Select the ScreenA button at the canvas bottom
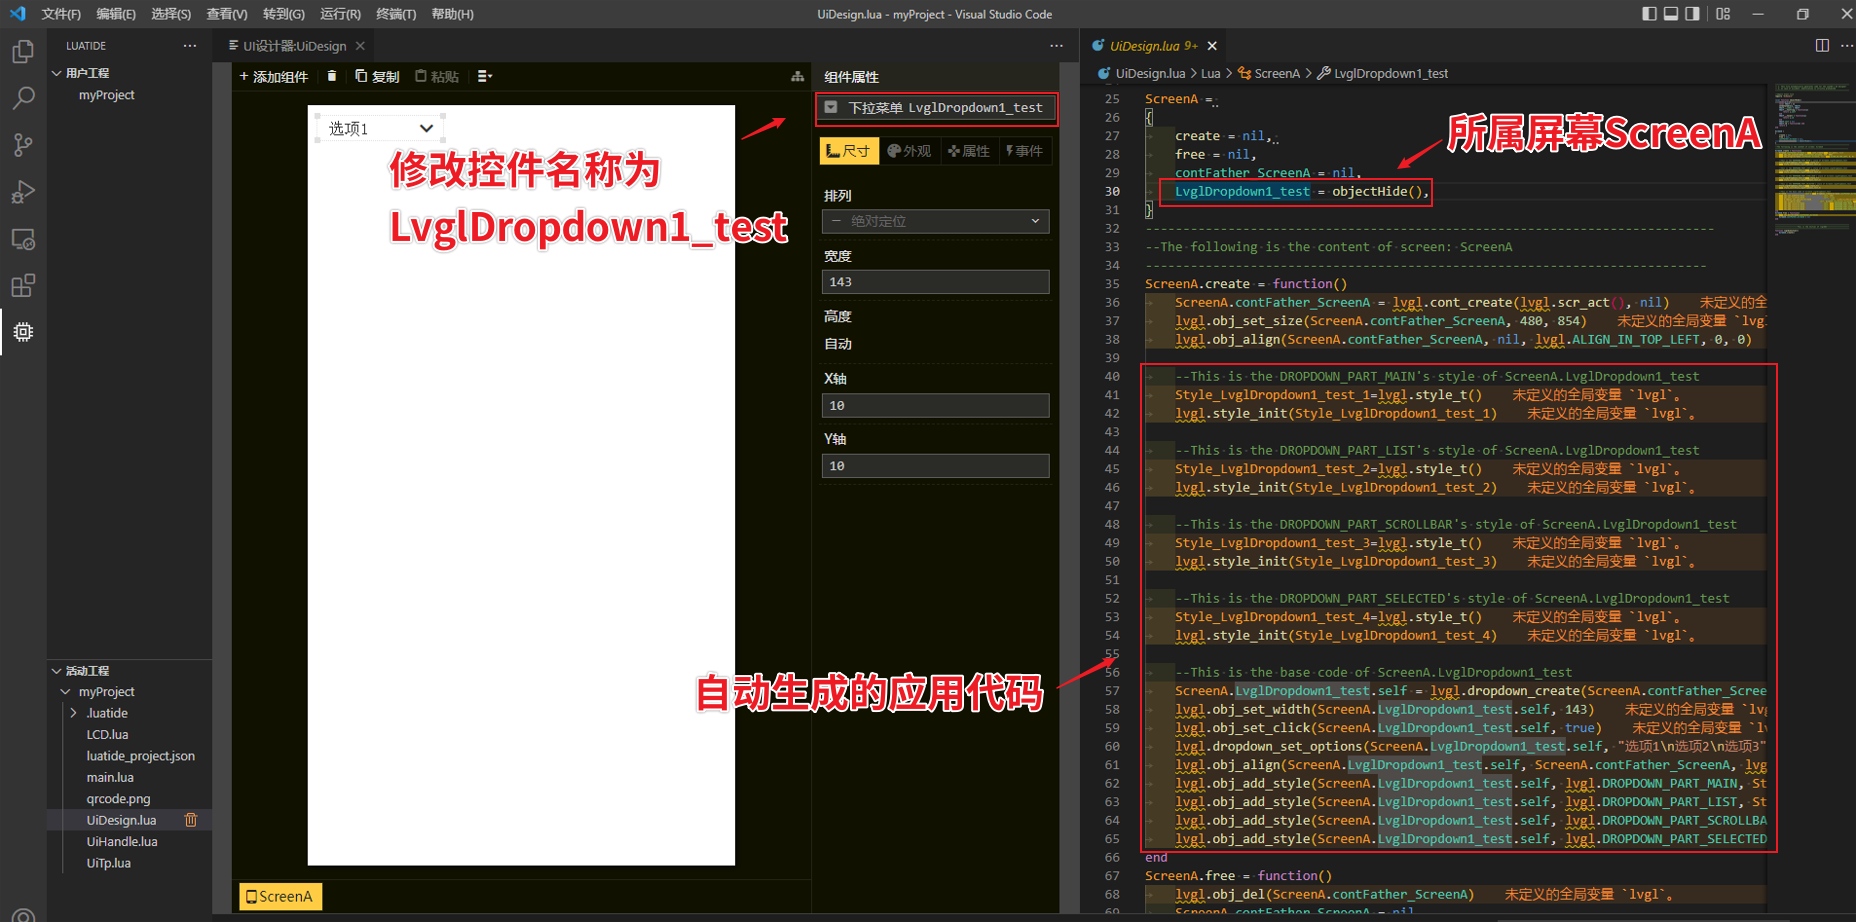This screenshot has height=922, width=1856. coord(279,895)
